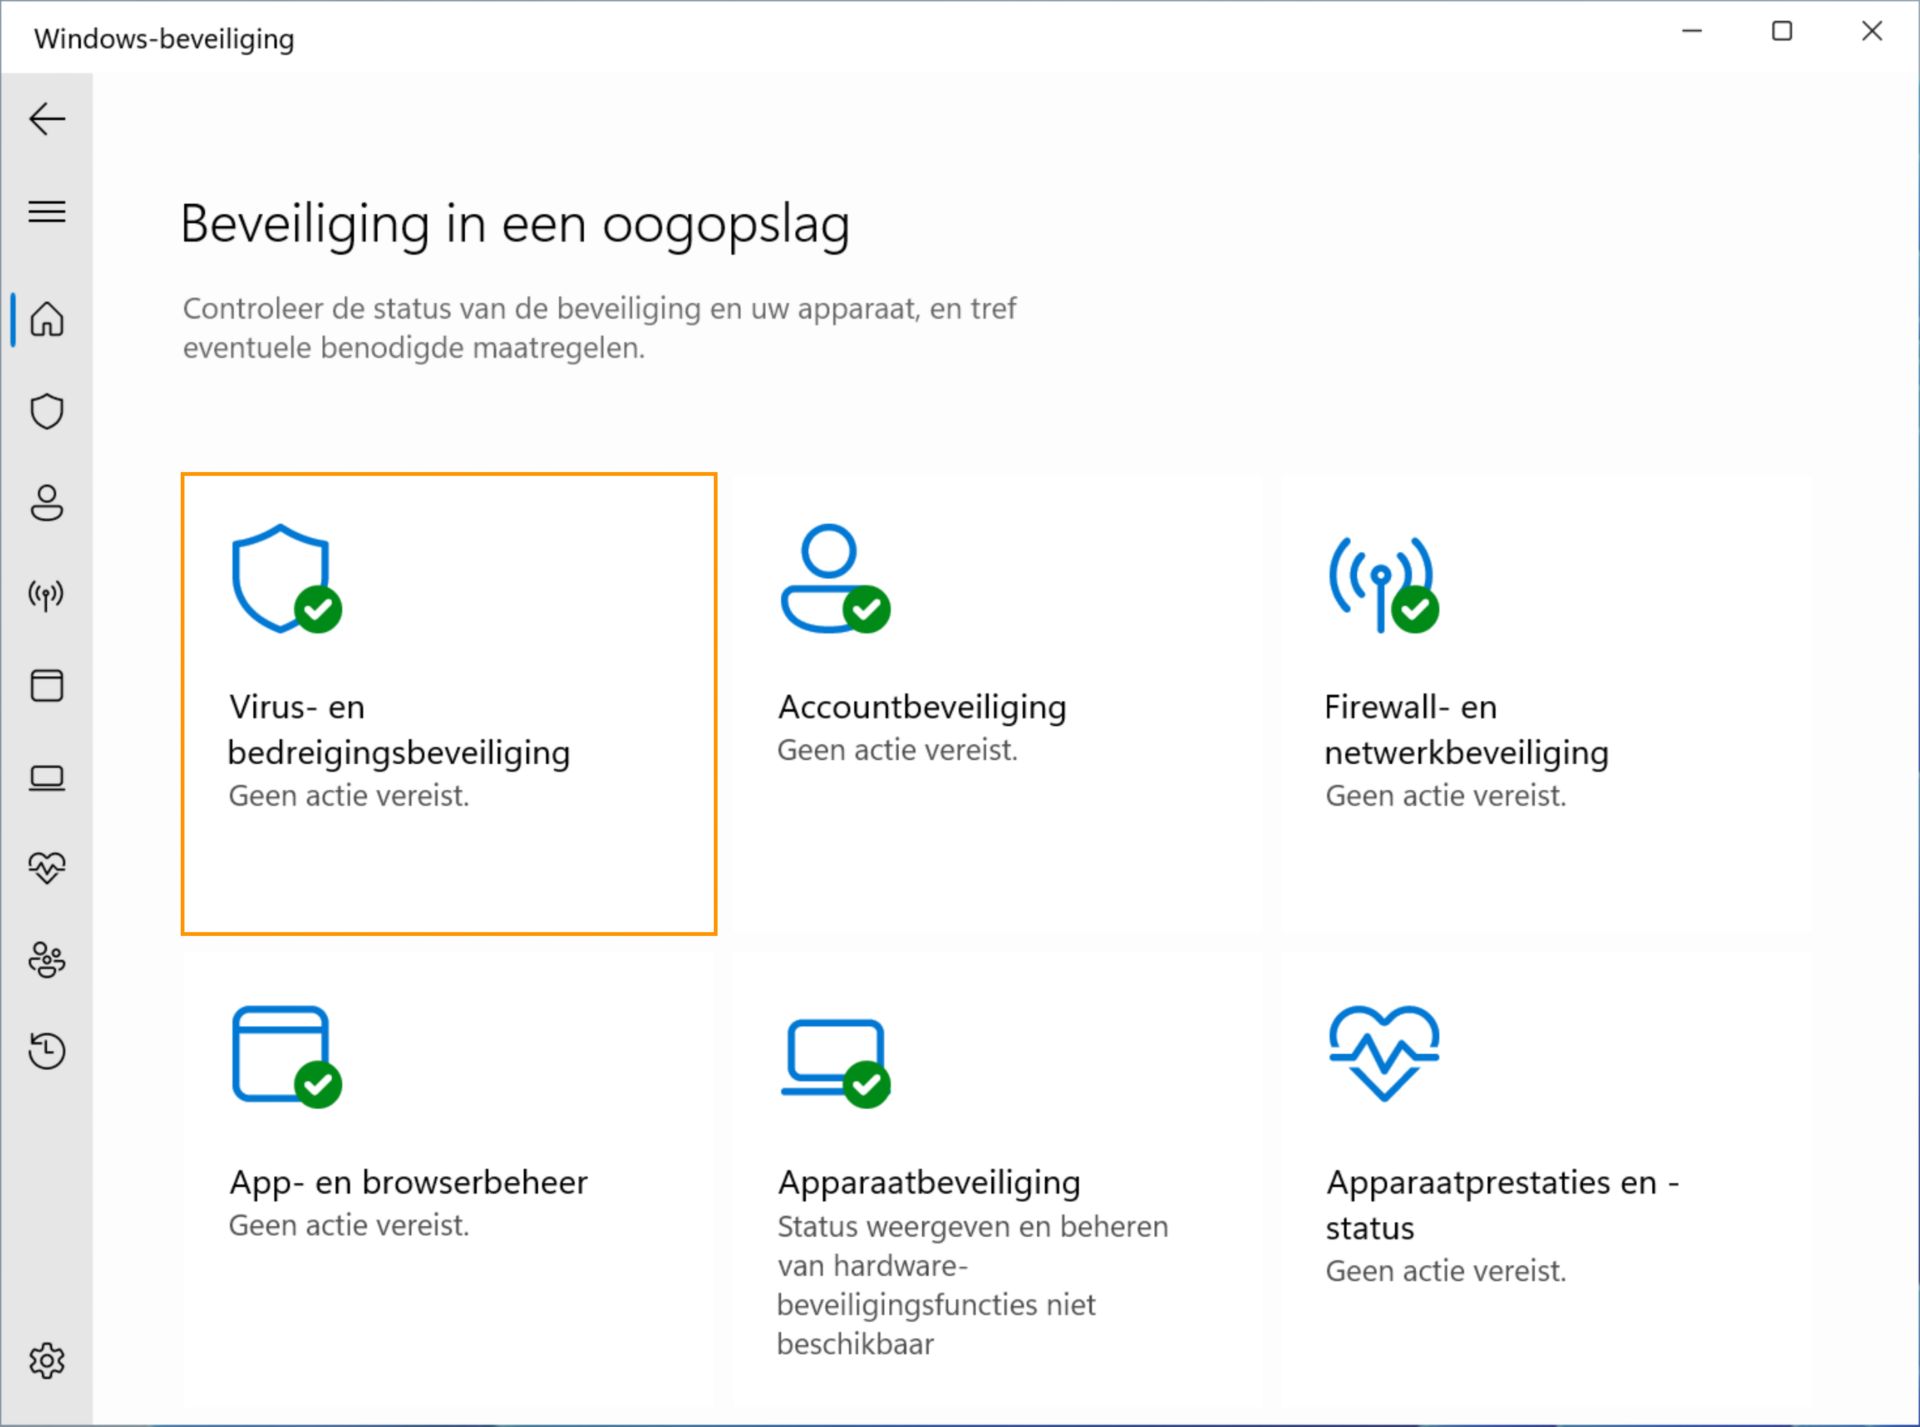Viewport: 1920px width, 1427px height.
Task: Open app and browser control sidebar icon
Action: click(47, 686)
